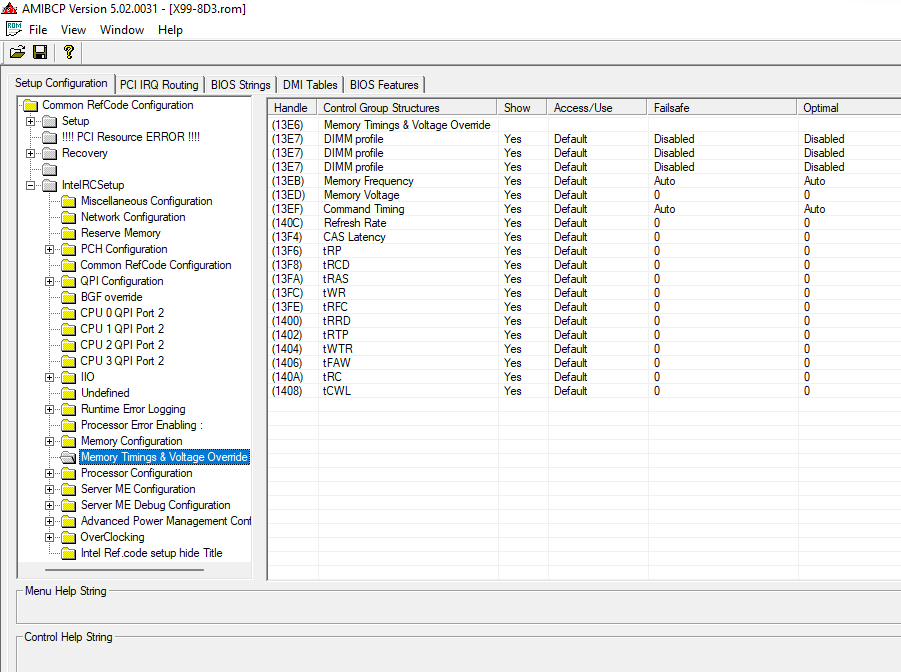Switch to the PCI IRQ Routing tab
The width and height of the screenshot is (901, 672).
159,85
